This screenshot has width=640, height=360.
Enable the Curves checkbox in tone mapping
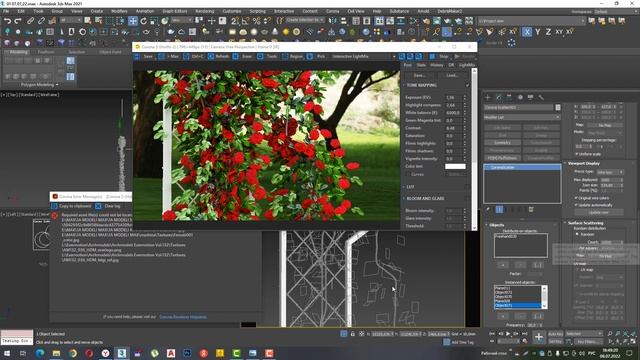[x=408, y=174]
